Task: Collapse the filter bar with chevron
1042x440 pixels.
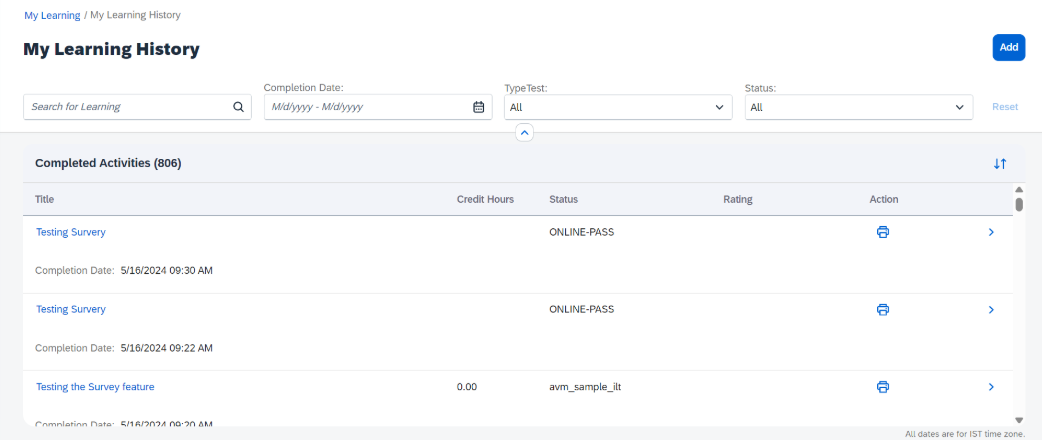Action: point(524,133)
